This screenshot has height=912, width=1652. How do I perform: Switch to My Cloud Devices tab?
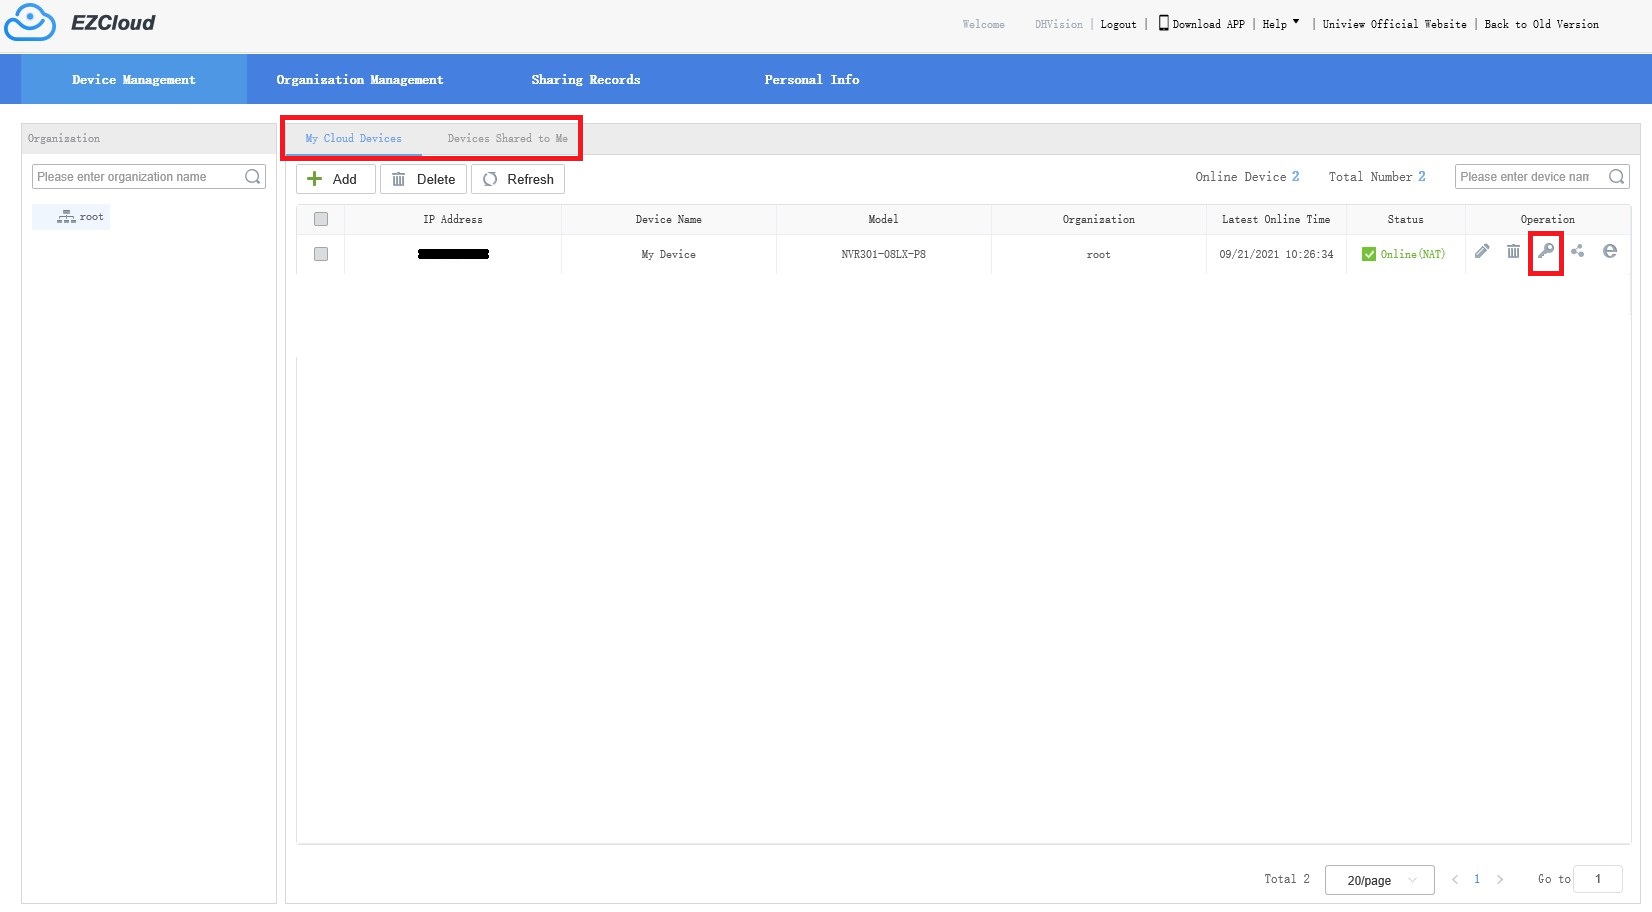[x=354, y=138]
